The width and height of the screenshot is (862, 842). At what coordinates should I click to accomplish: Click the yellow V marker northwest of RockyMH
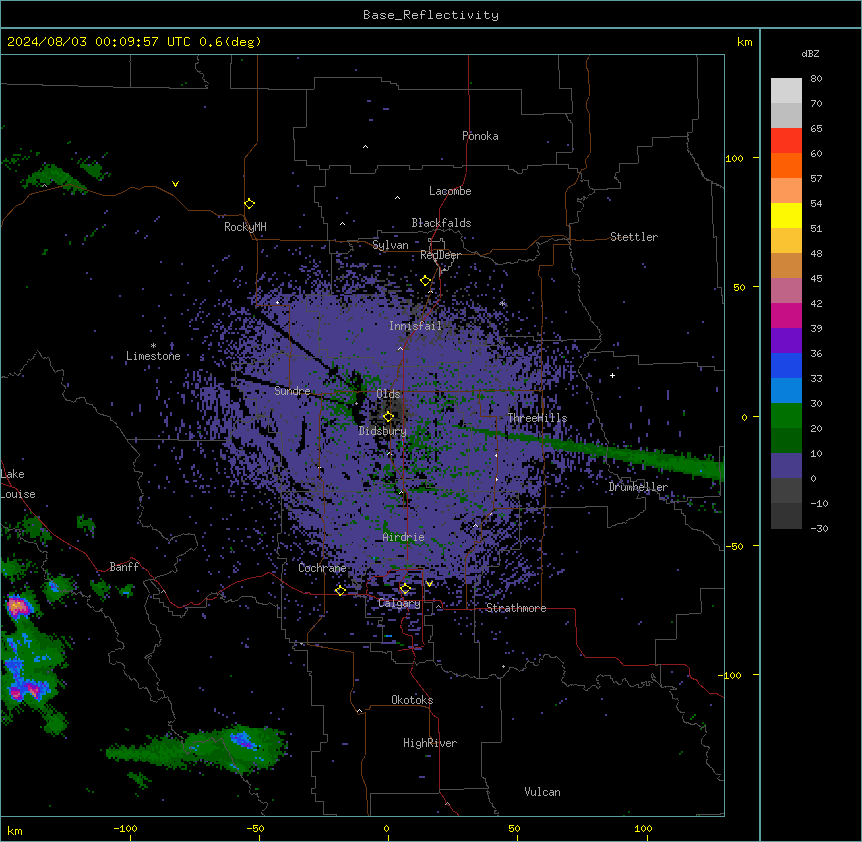click(x=175, y=184)
